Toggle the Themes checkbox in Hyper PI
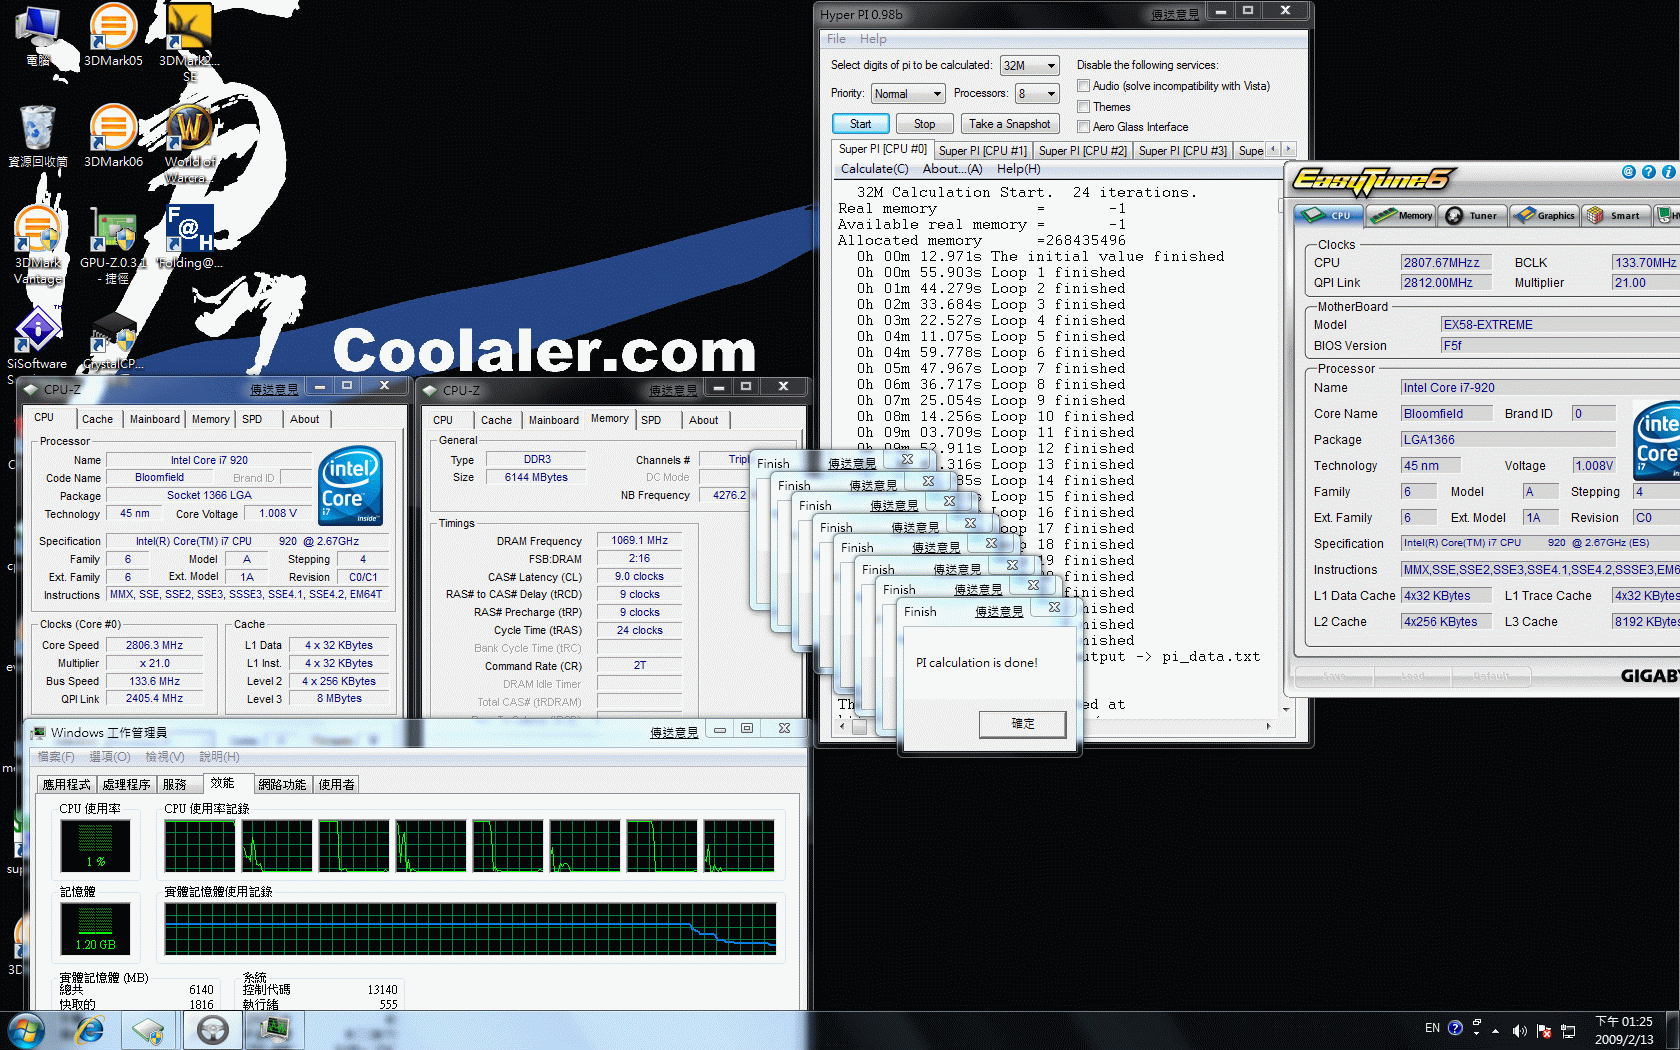This screenshot has width=1680, height=1050. coord(1083,107)
